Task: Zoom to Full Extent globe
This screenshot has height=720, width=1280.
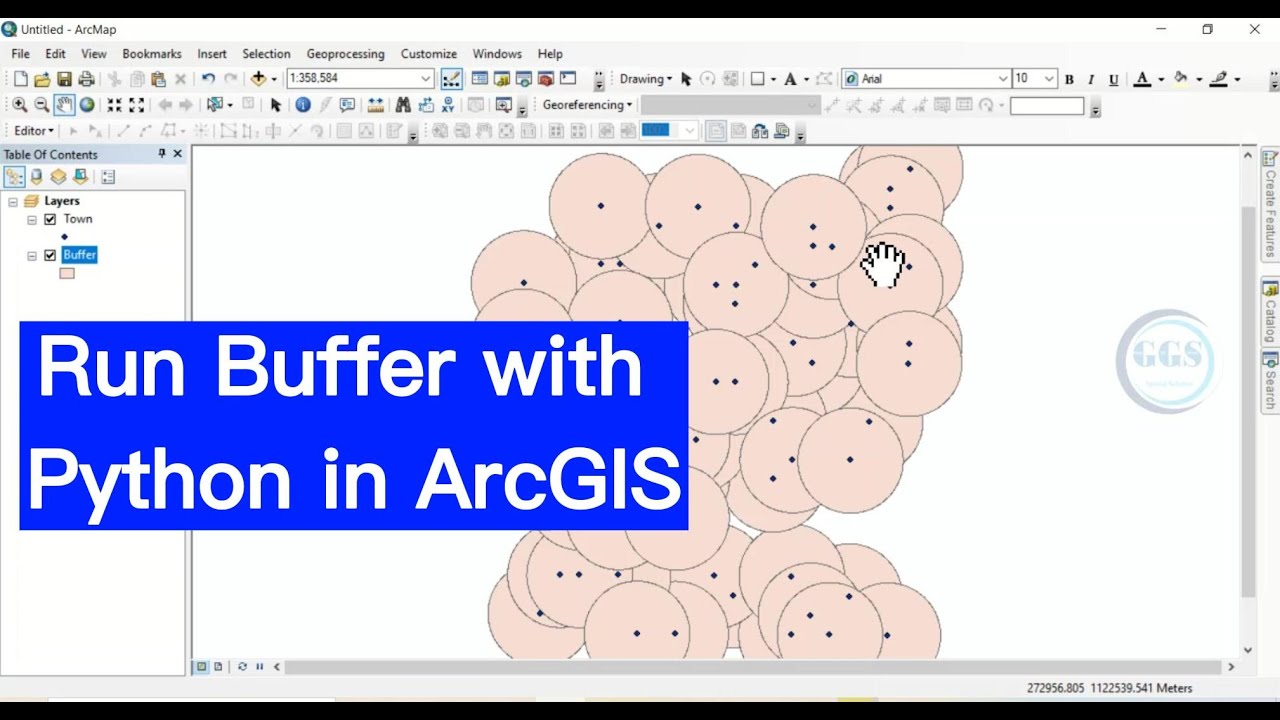Action: [87, 105]
